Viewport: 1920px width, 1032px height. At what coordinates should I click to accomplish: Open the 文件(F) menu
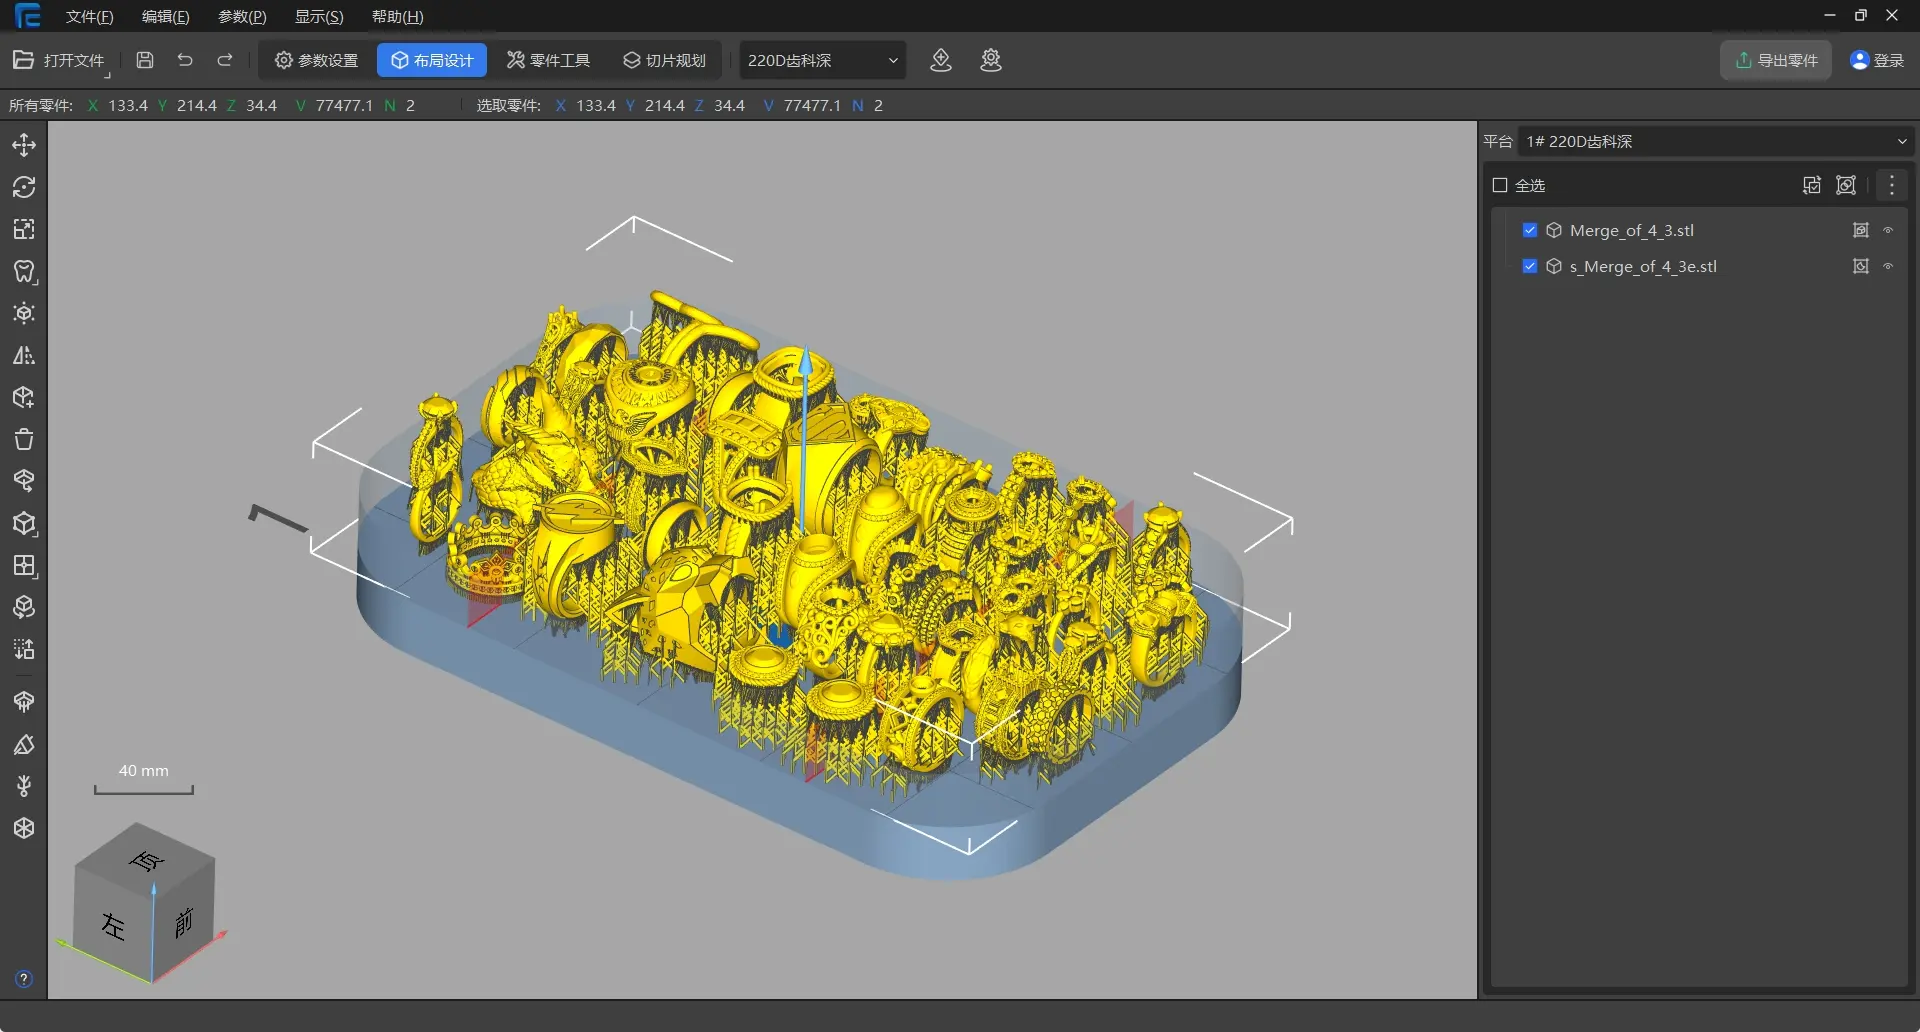coord(89,17)
